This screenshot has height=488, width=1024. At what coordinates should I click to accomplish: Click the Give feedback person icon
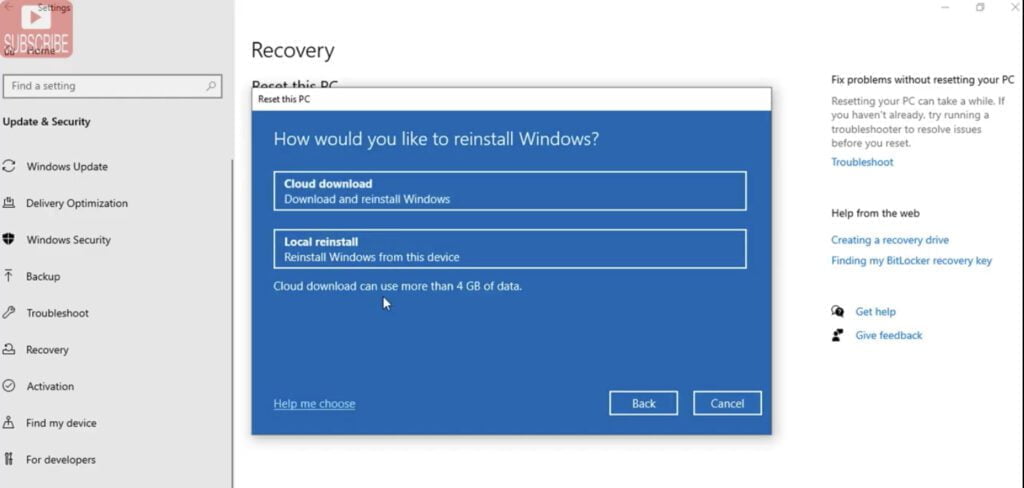[837, 335]
